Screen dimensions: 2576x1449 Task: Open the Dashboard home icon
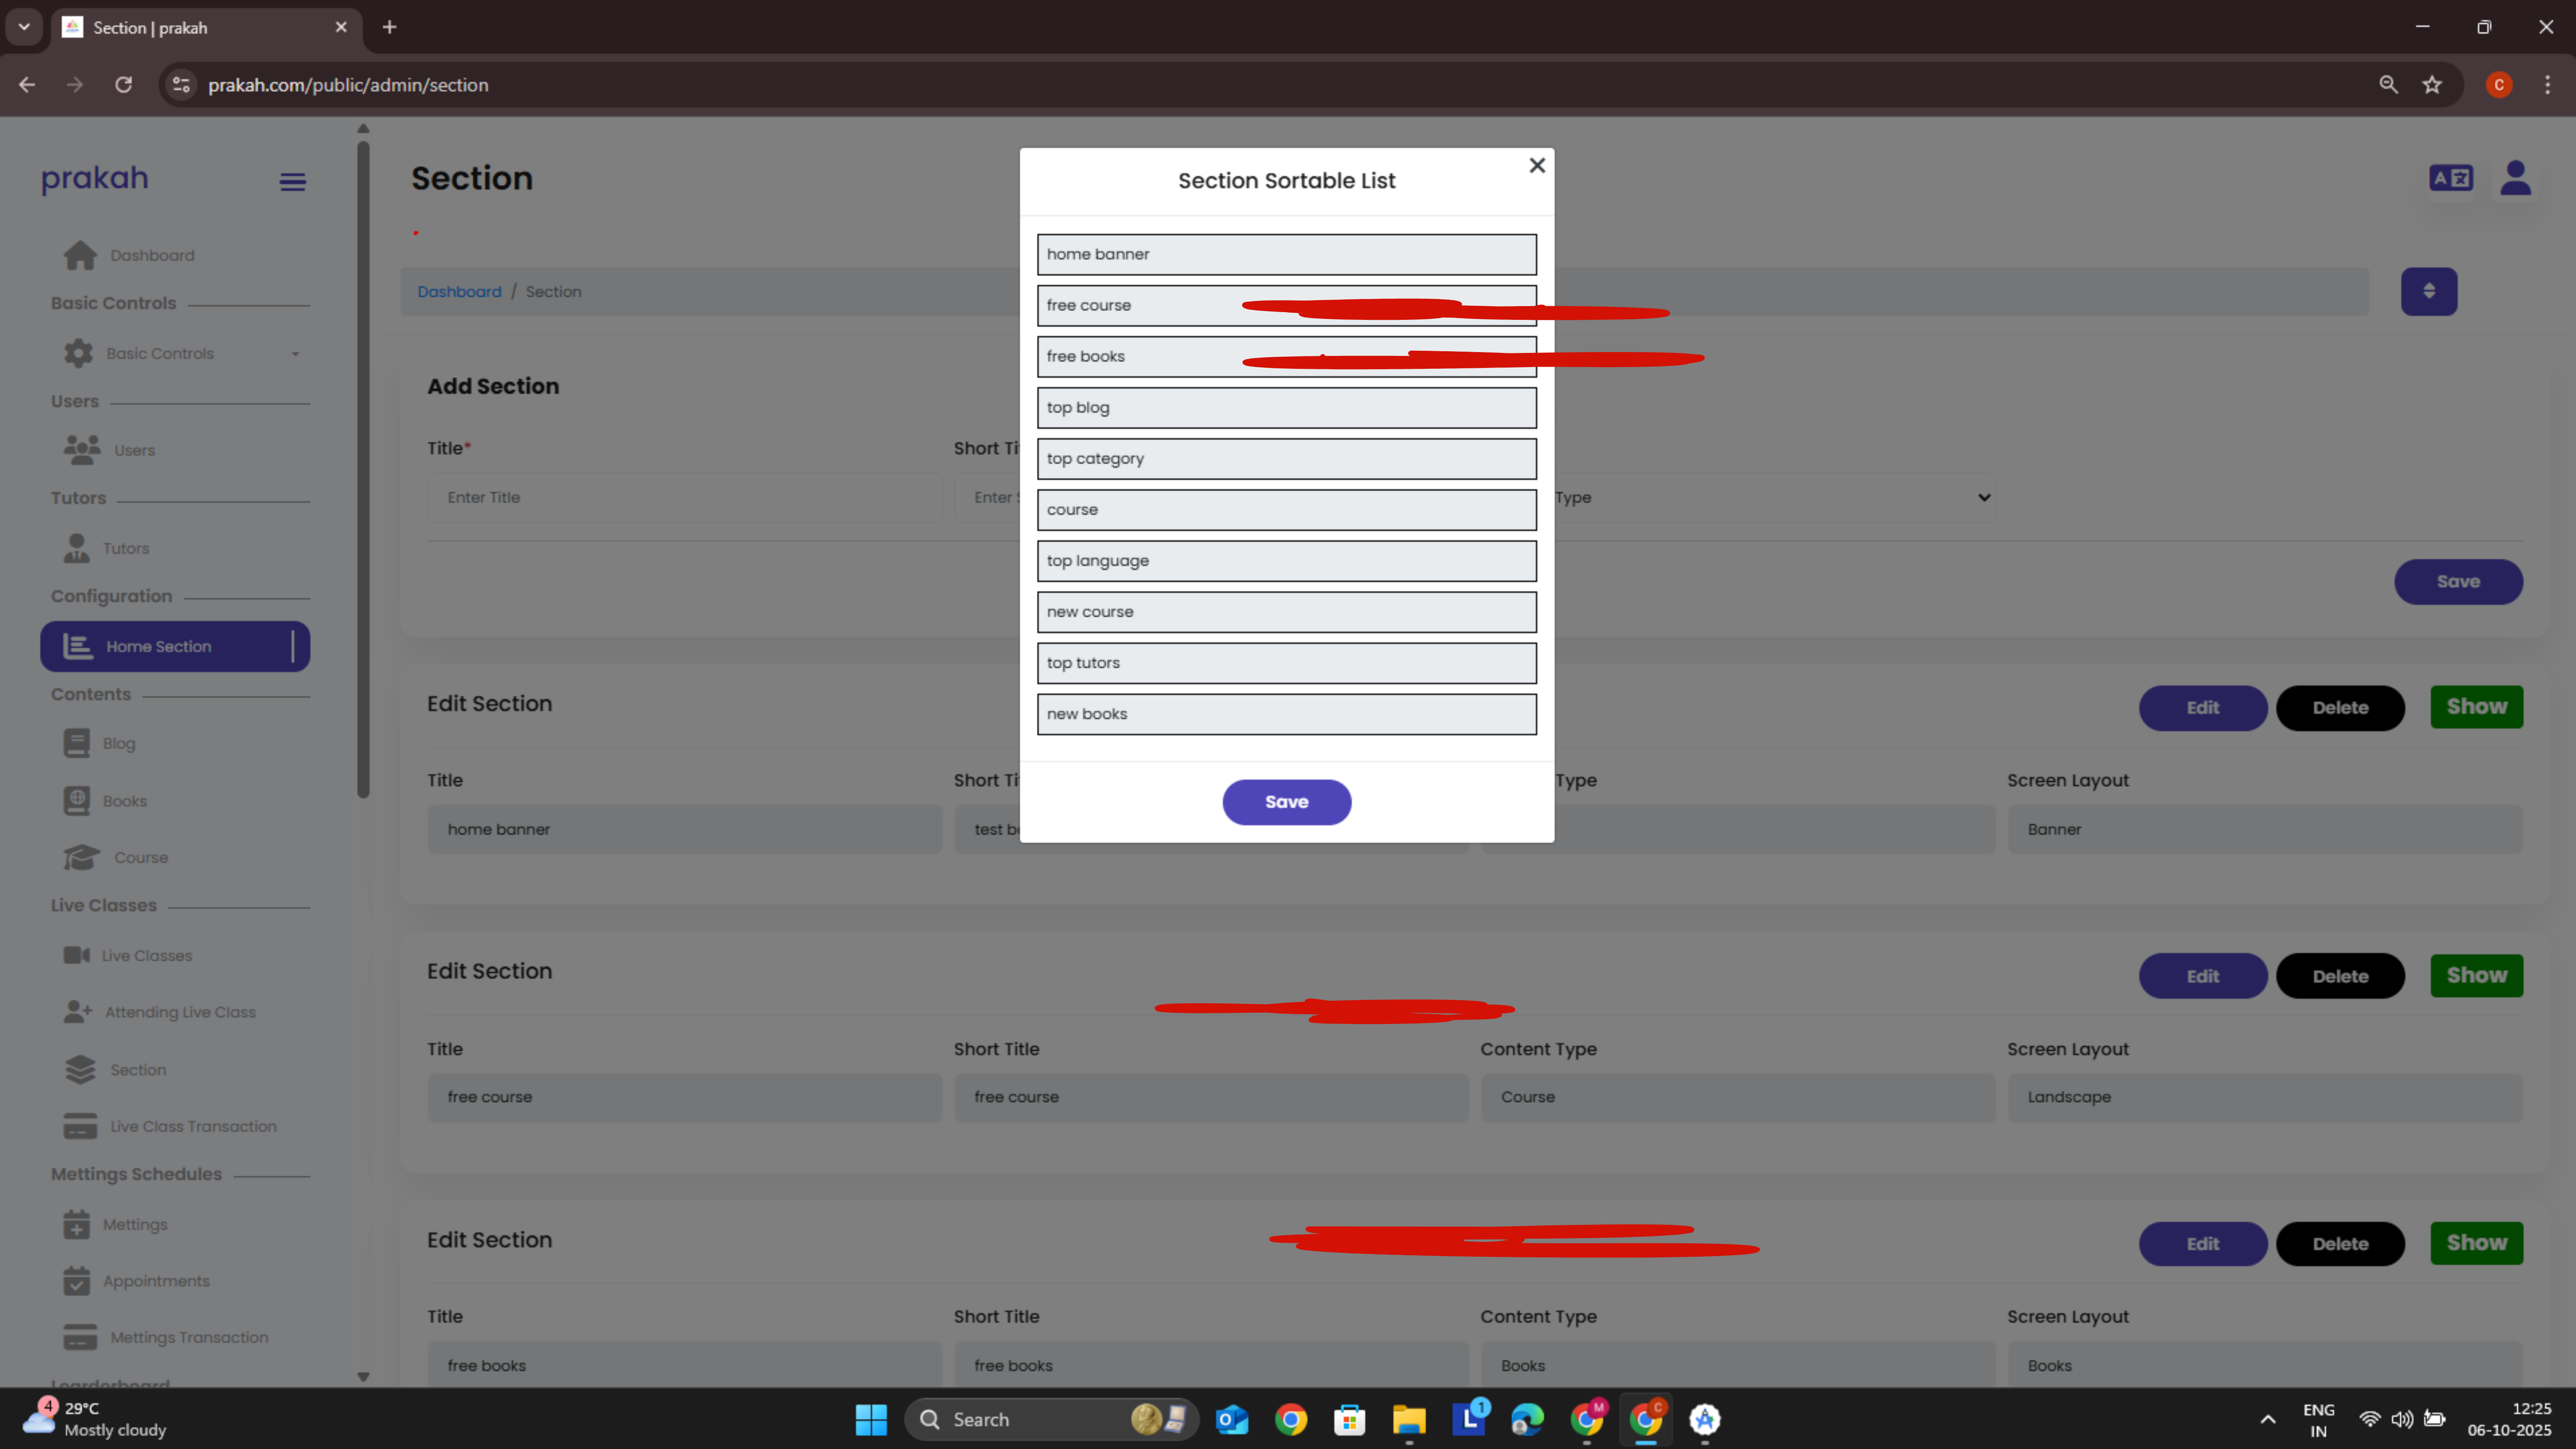tap(80, 255)
